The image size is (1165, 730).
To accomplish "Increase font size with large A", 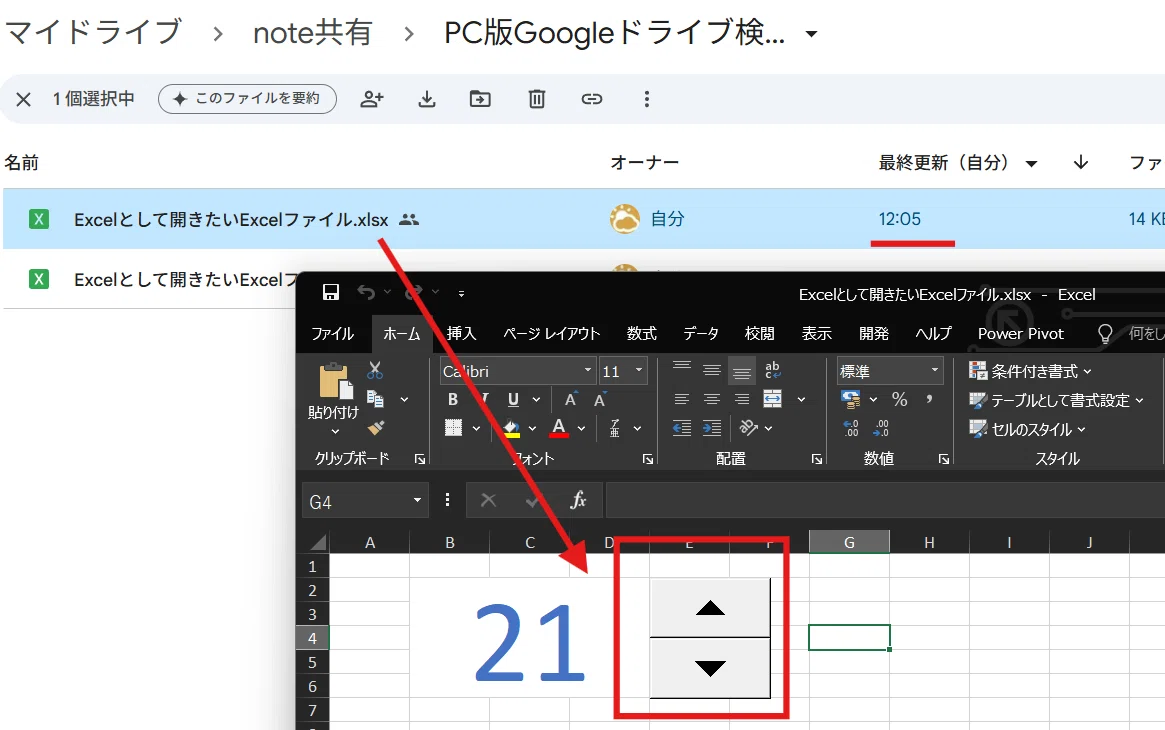I will pyautogui.click(x=571, y=400).
